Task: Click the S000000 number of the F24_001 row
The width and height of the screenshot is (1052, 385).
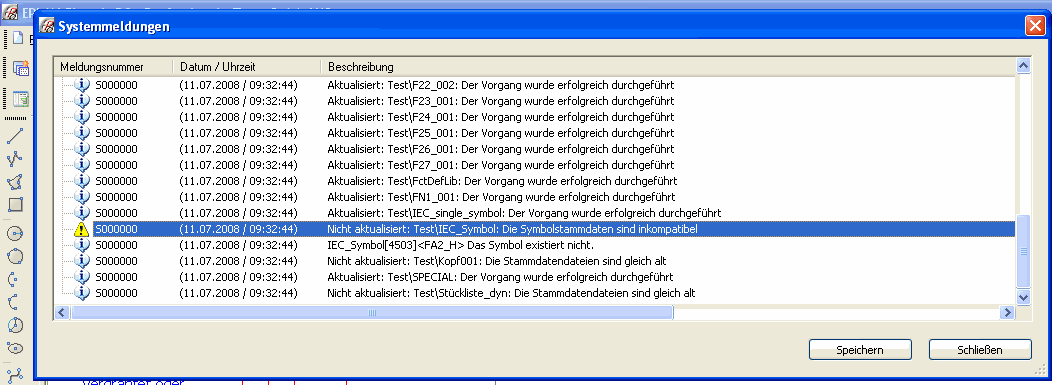Action: 116,117
